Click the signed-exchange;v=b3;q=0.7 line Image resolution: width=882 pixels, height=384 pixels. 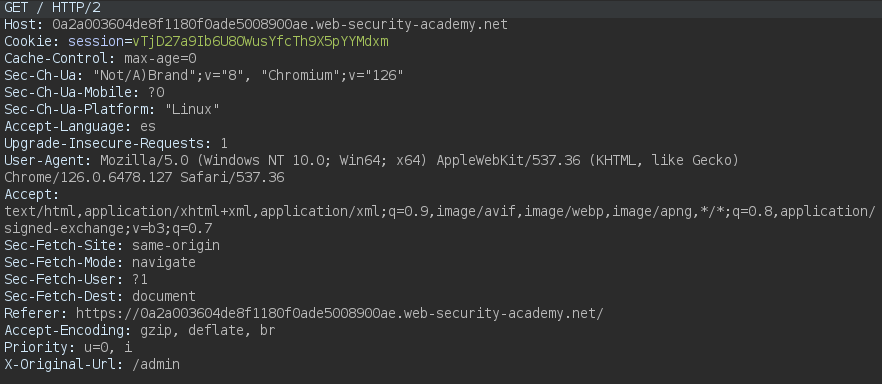[108, 228]
